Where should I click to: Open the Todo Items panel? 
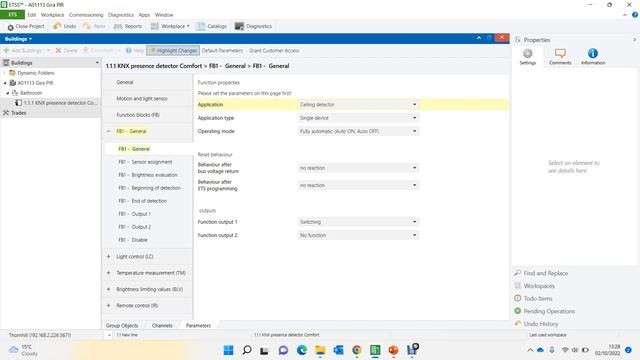(x=539, y=299)
